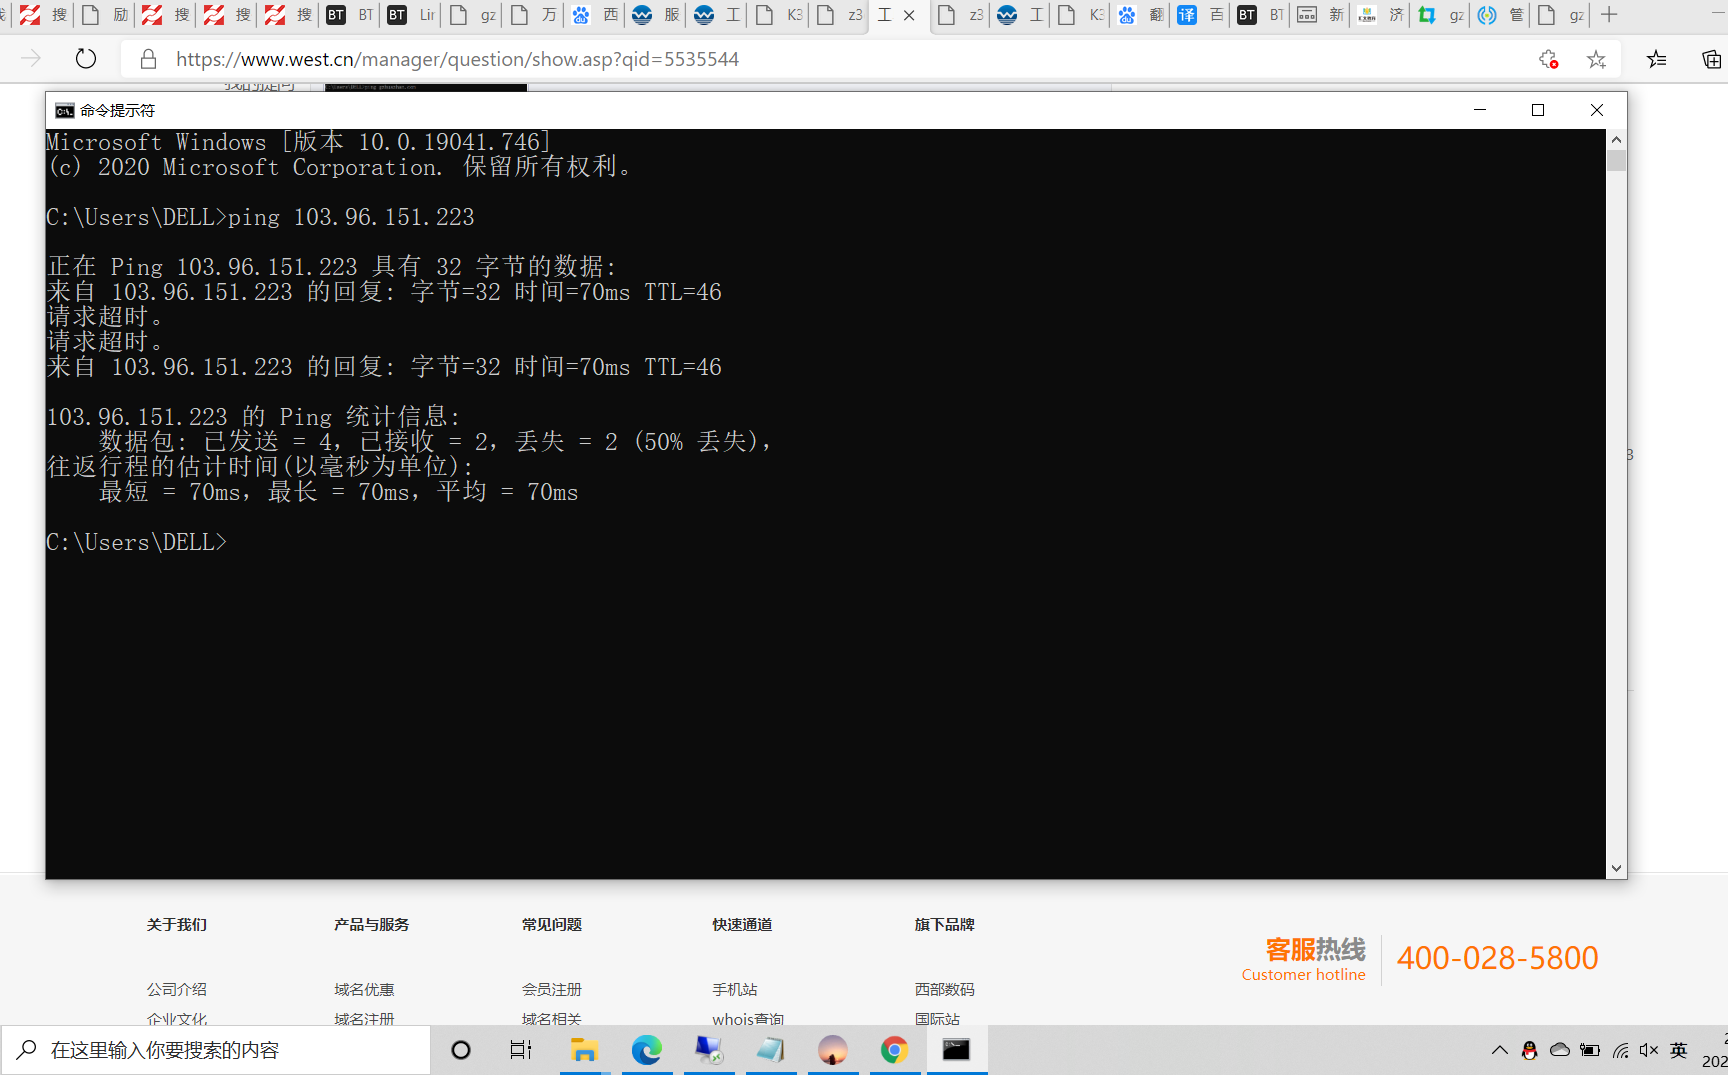
Task: Add page to favorites with star icon
Action: (1596, 59)
